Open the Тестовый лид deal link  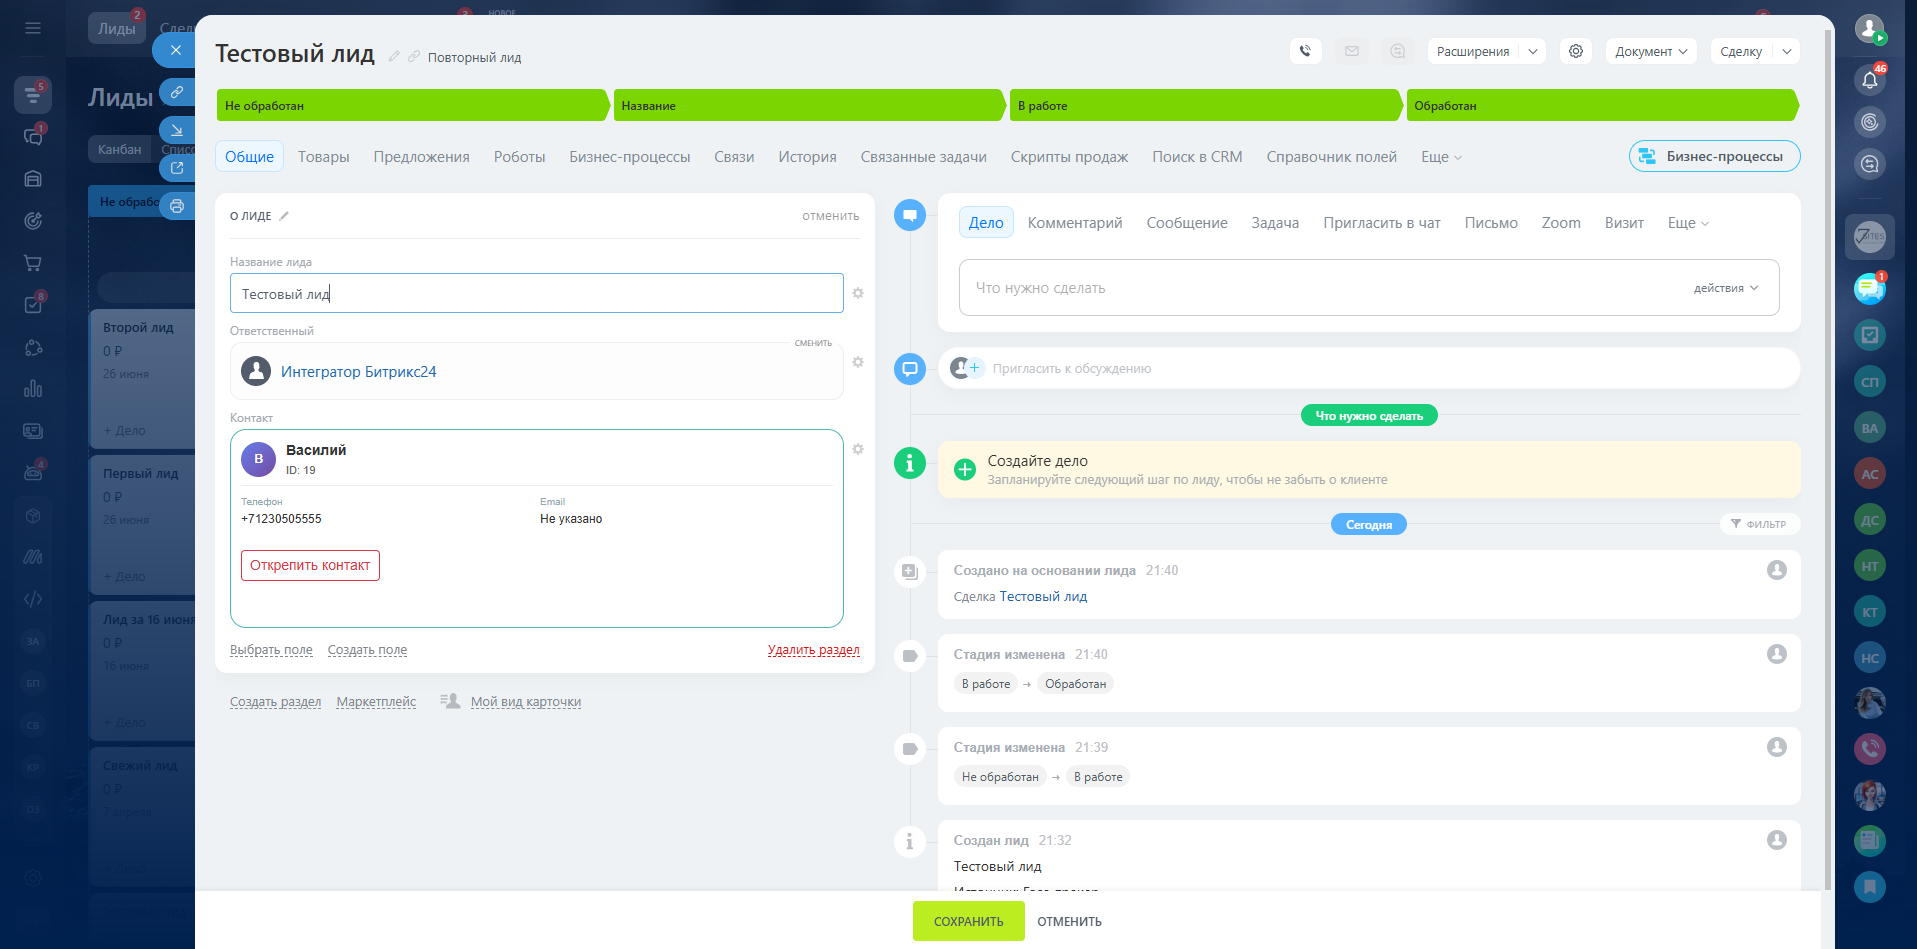point(1043,597)
